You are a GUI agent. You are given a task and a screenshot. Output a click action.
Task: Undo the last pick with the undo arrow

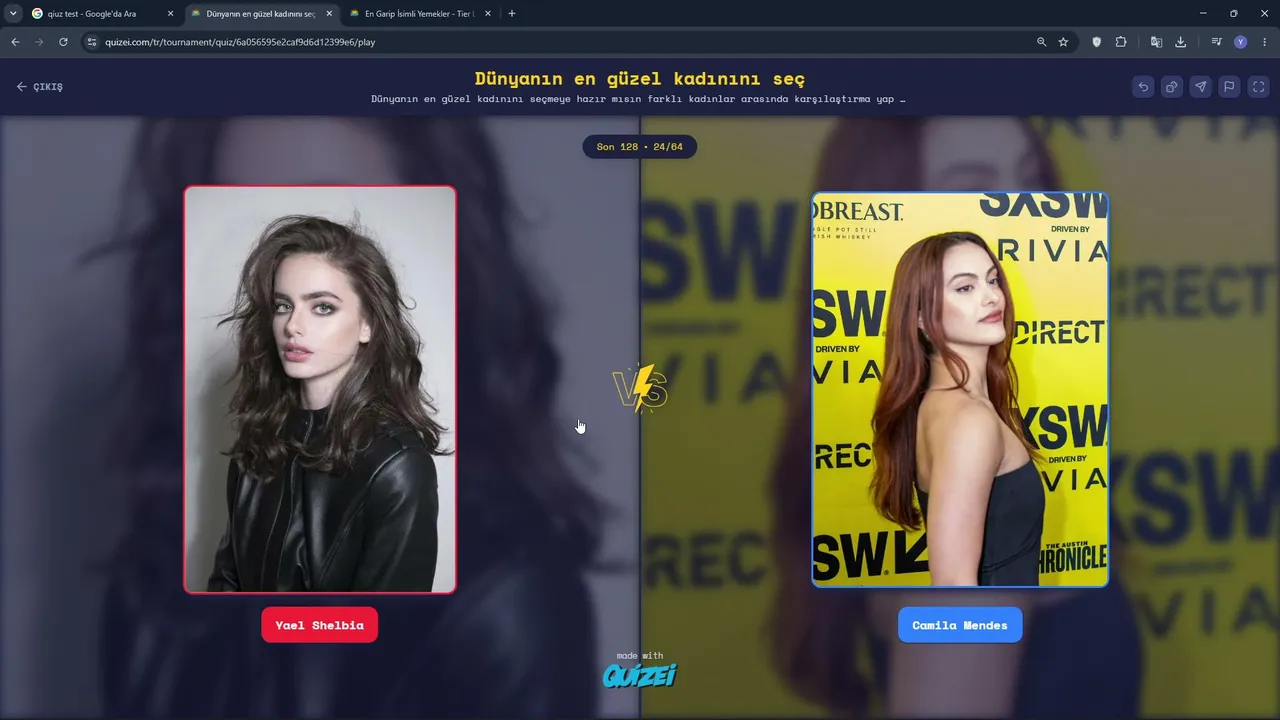[1143, 87]
